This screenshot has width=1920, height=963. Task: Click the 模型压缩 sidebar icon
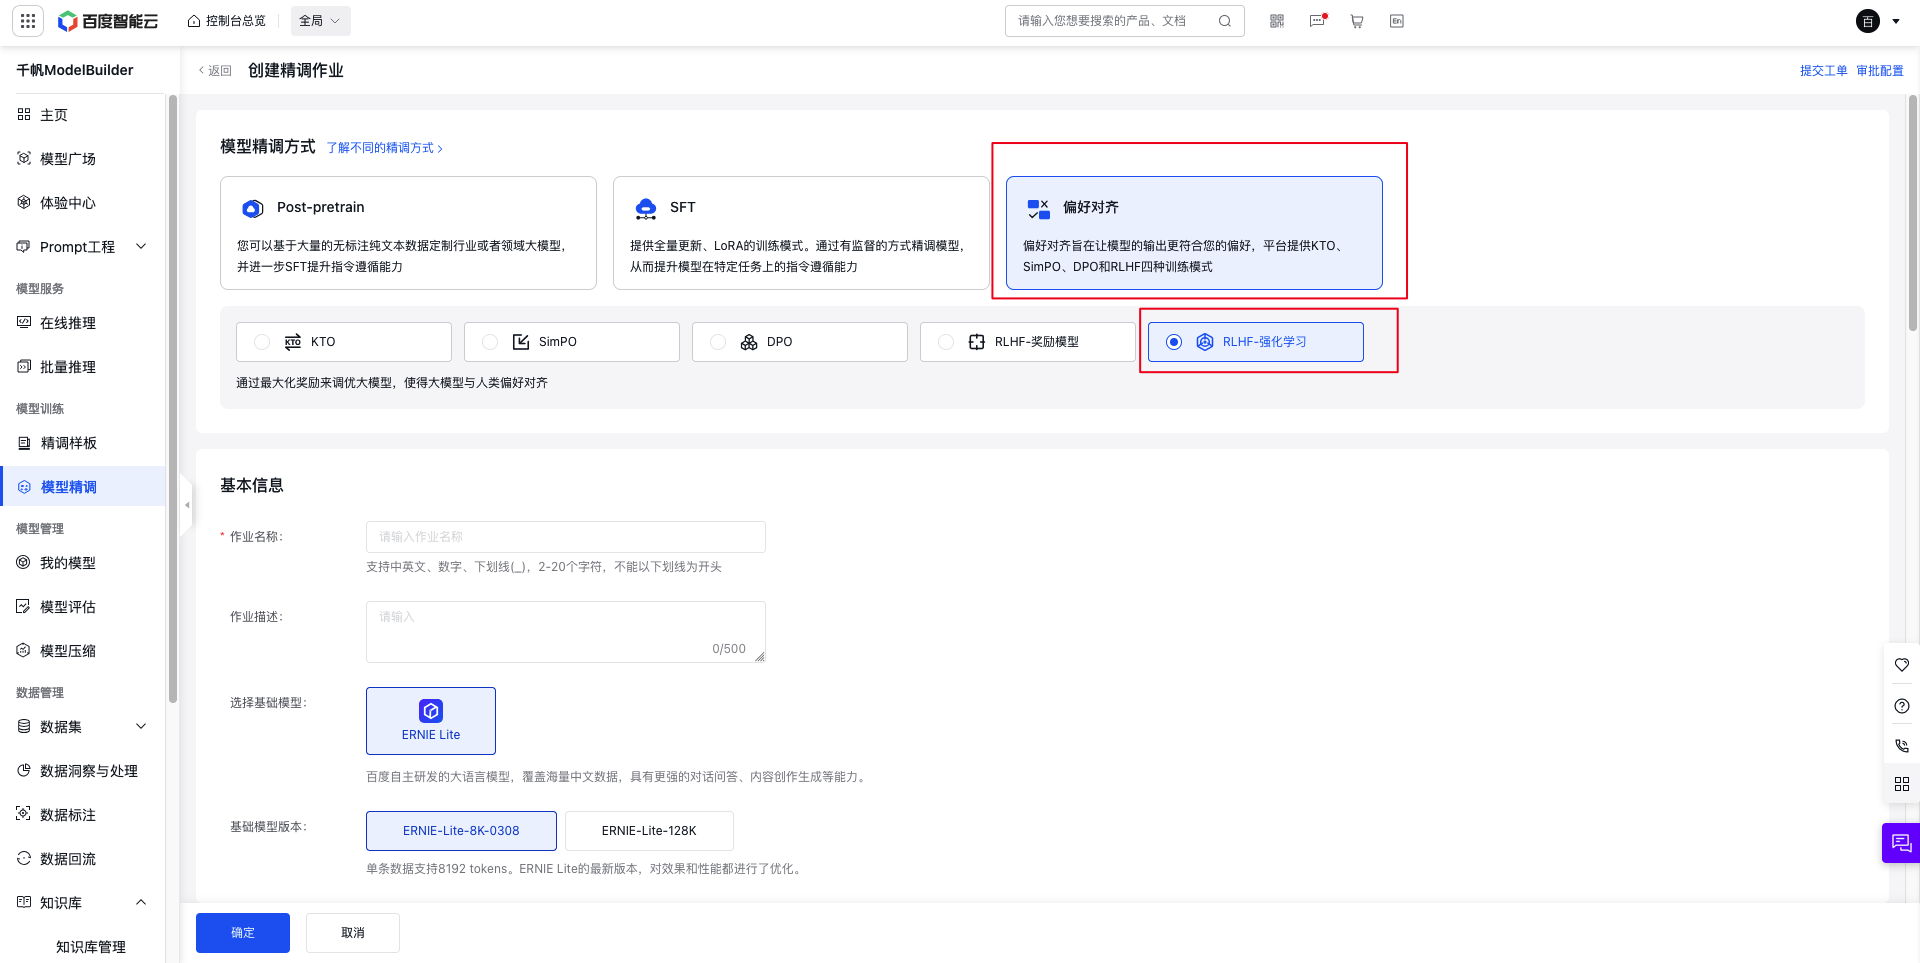click(x=24, y=650)
